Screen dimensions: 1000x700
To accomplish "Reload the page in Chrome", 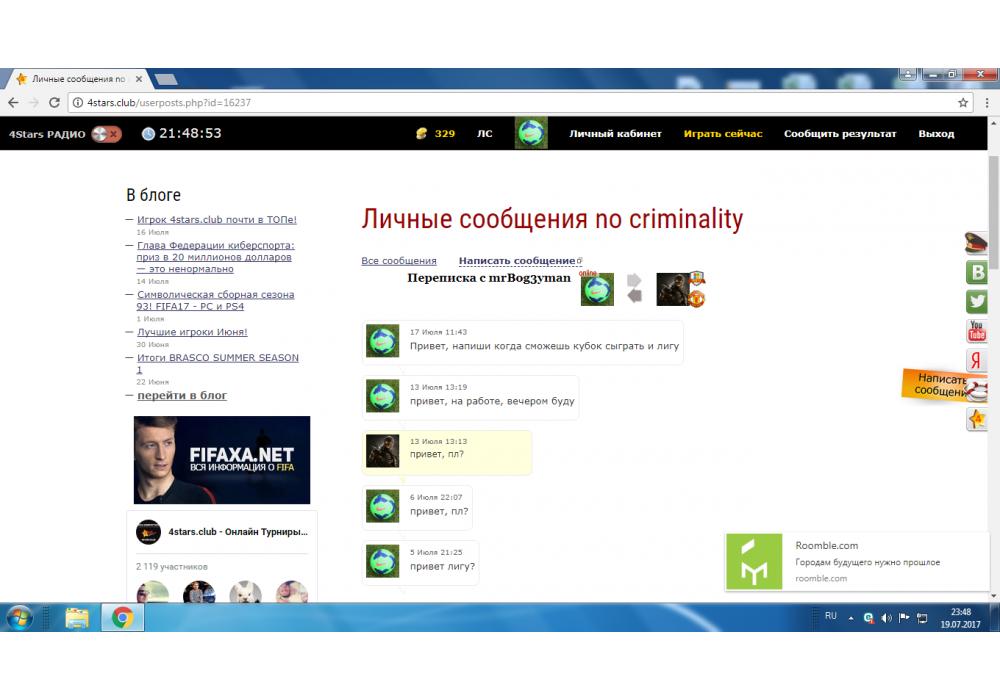I will (54, 102).
